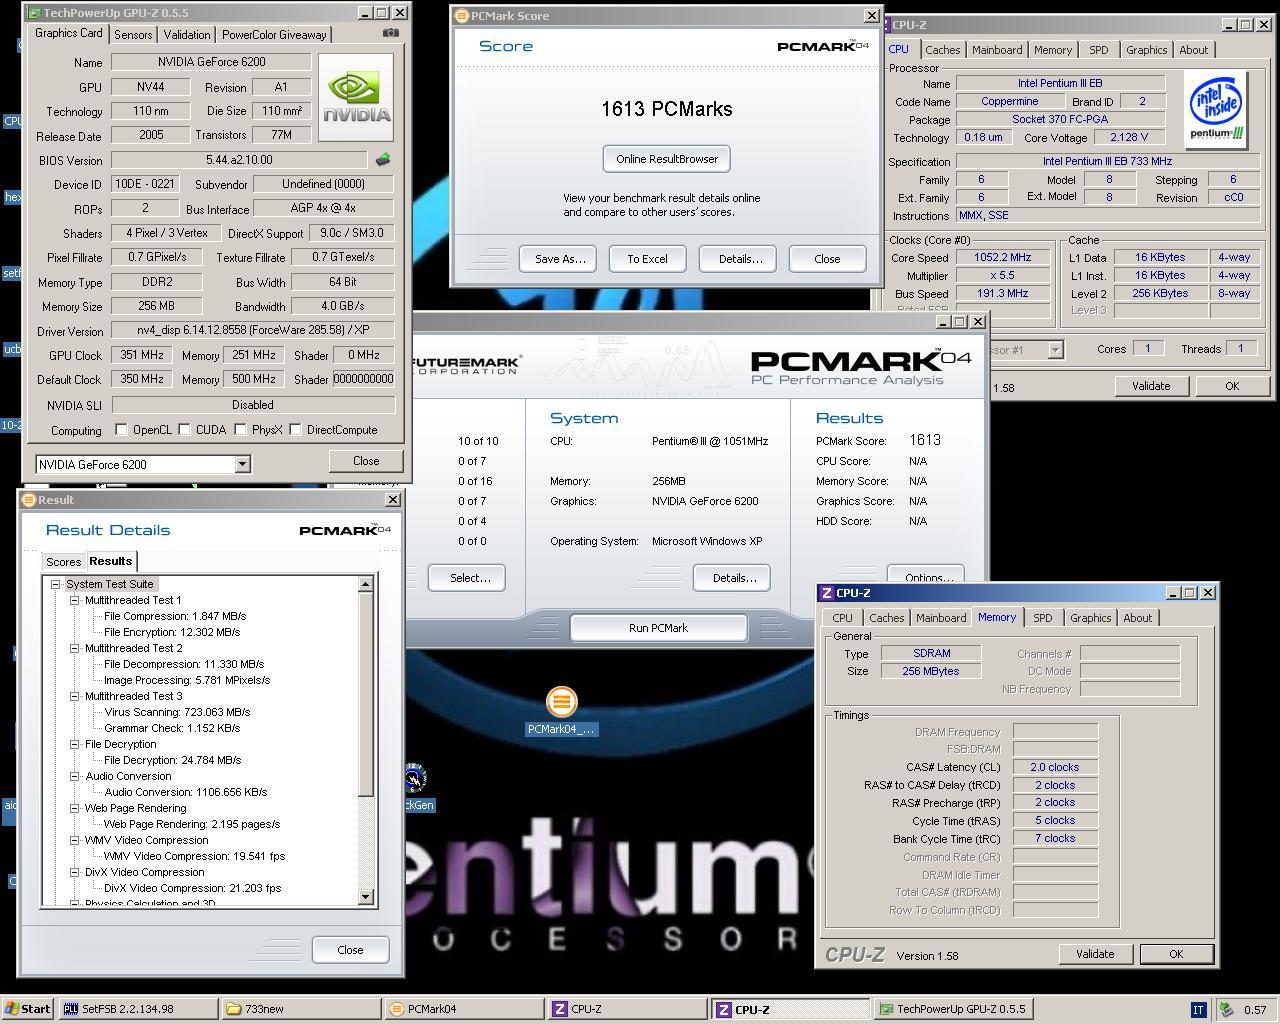Open the NVIDIA GeForce 6200 GPU dropdown
The height and width of the screenshot is (1024, 1280).
pyautogui.click(x=242, y=464)
